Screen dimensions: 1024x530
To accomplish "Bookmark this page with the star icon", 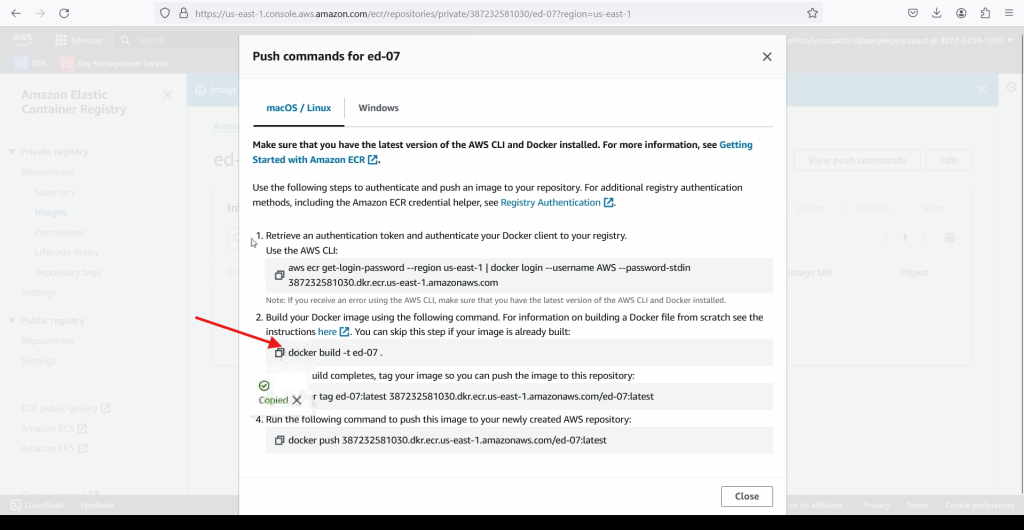I will [812, 14].
